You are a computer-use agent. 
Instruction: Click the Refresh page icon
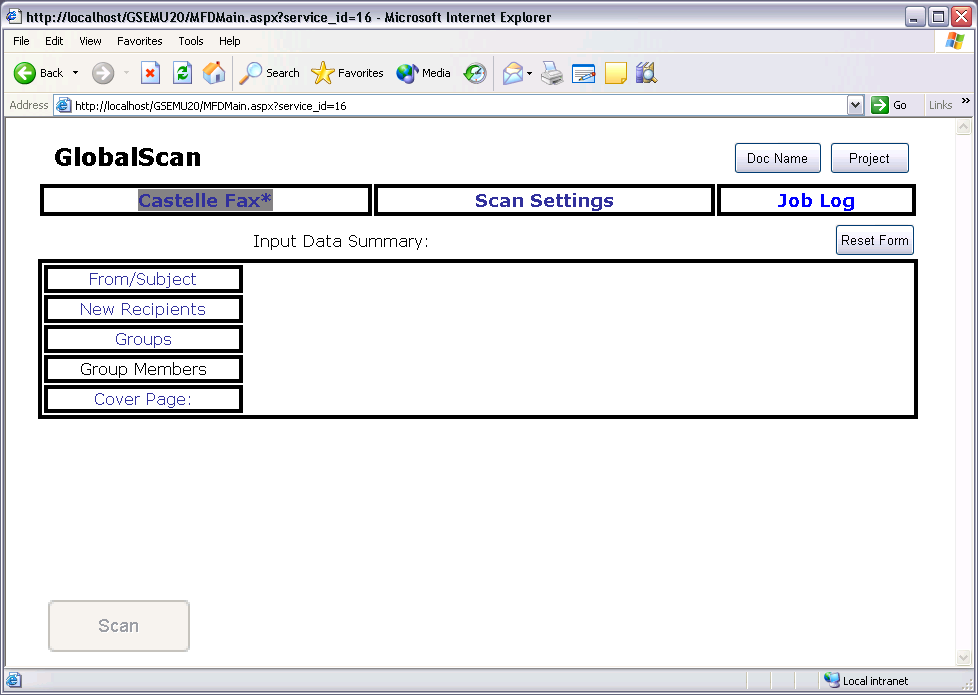[x=182, y=73]
